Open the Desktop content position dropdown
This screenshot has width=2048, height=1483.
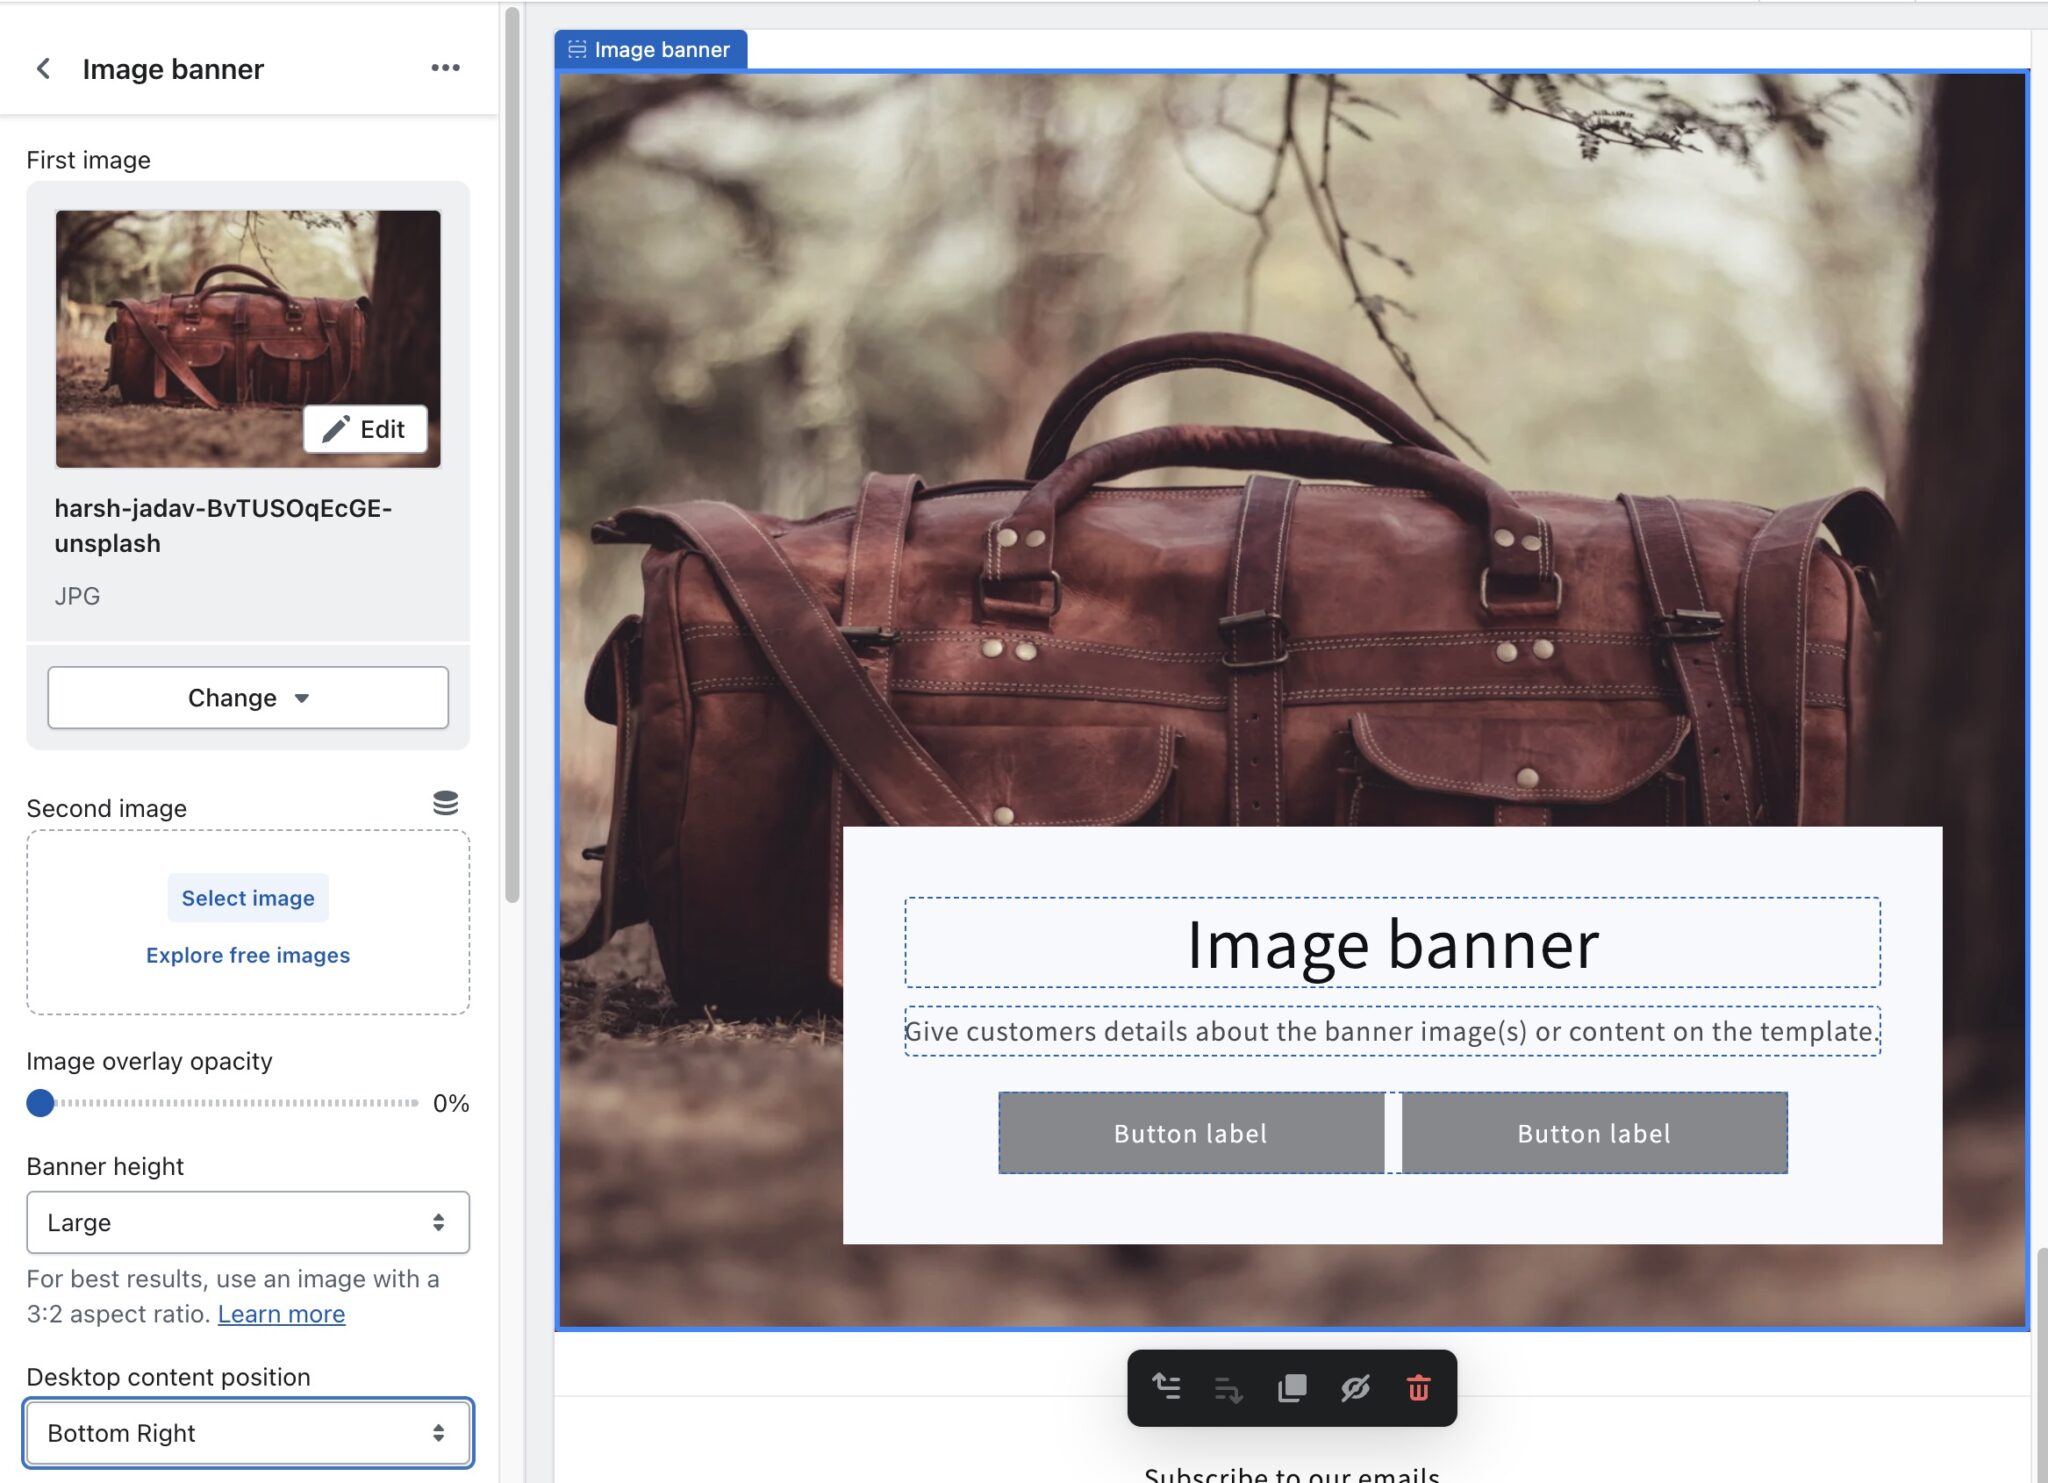coord(248,1432)
